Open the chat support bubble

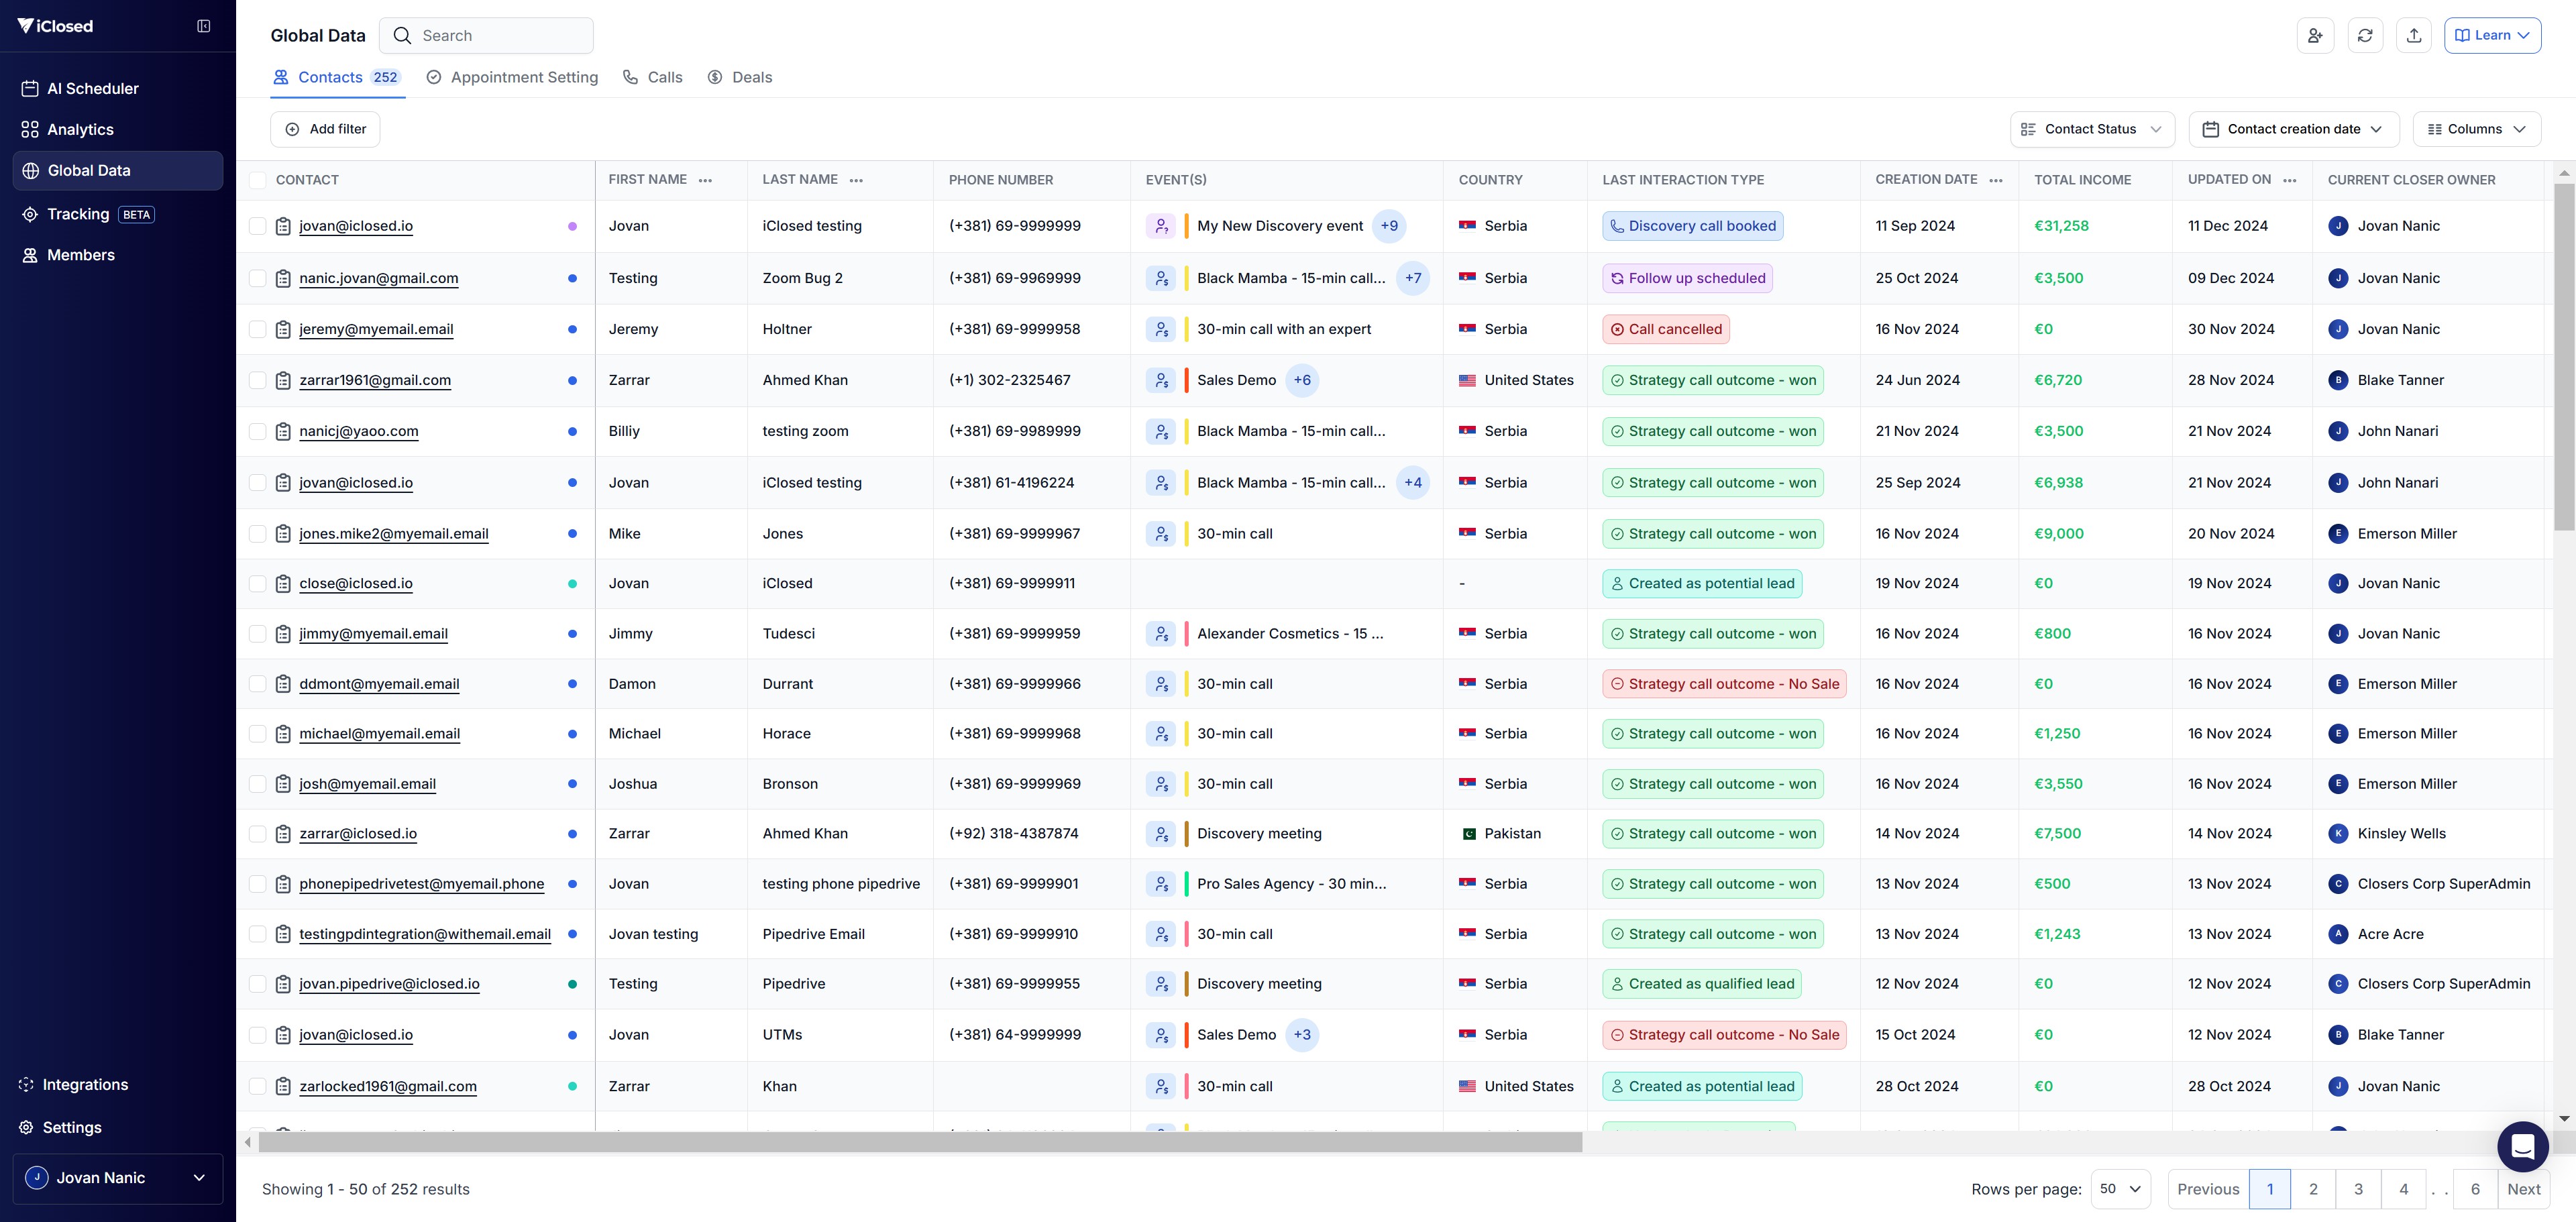pos(2522,1146)
